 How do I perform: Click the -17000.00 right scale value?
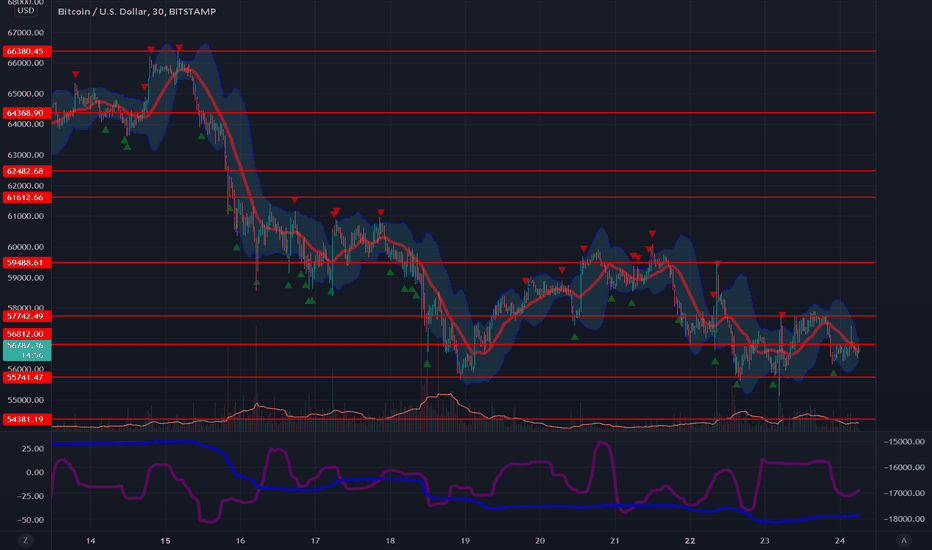(x=904, y=494)
